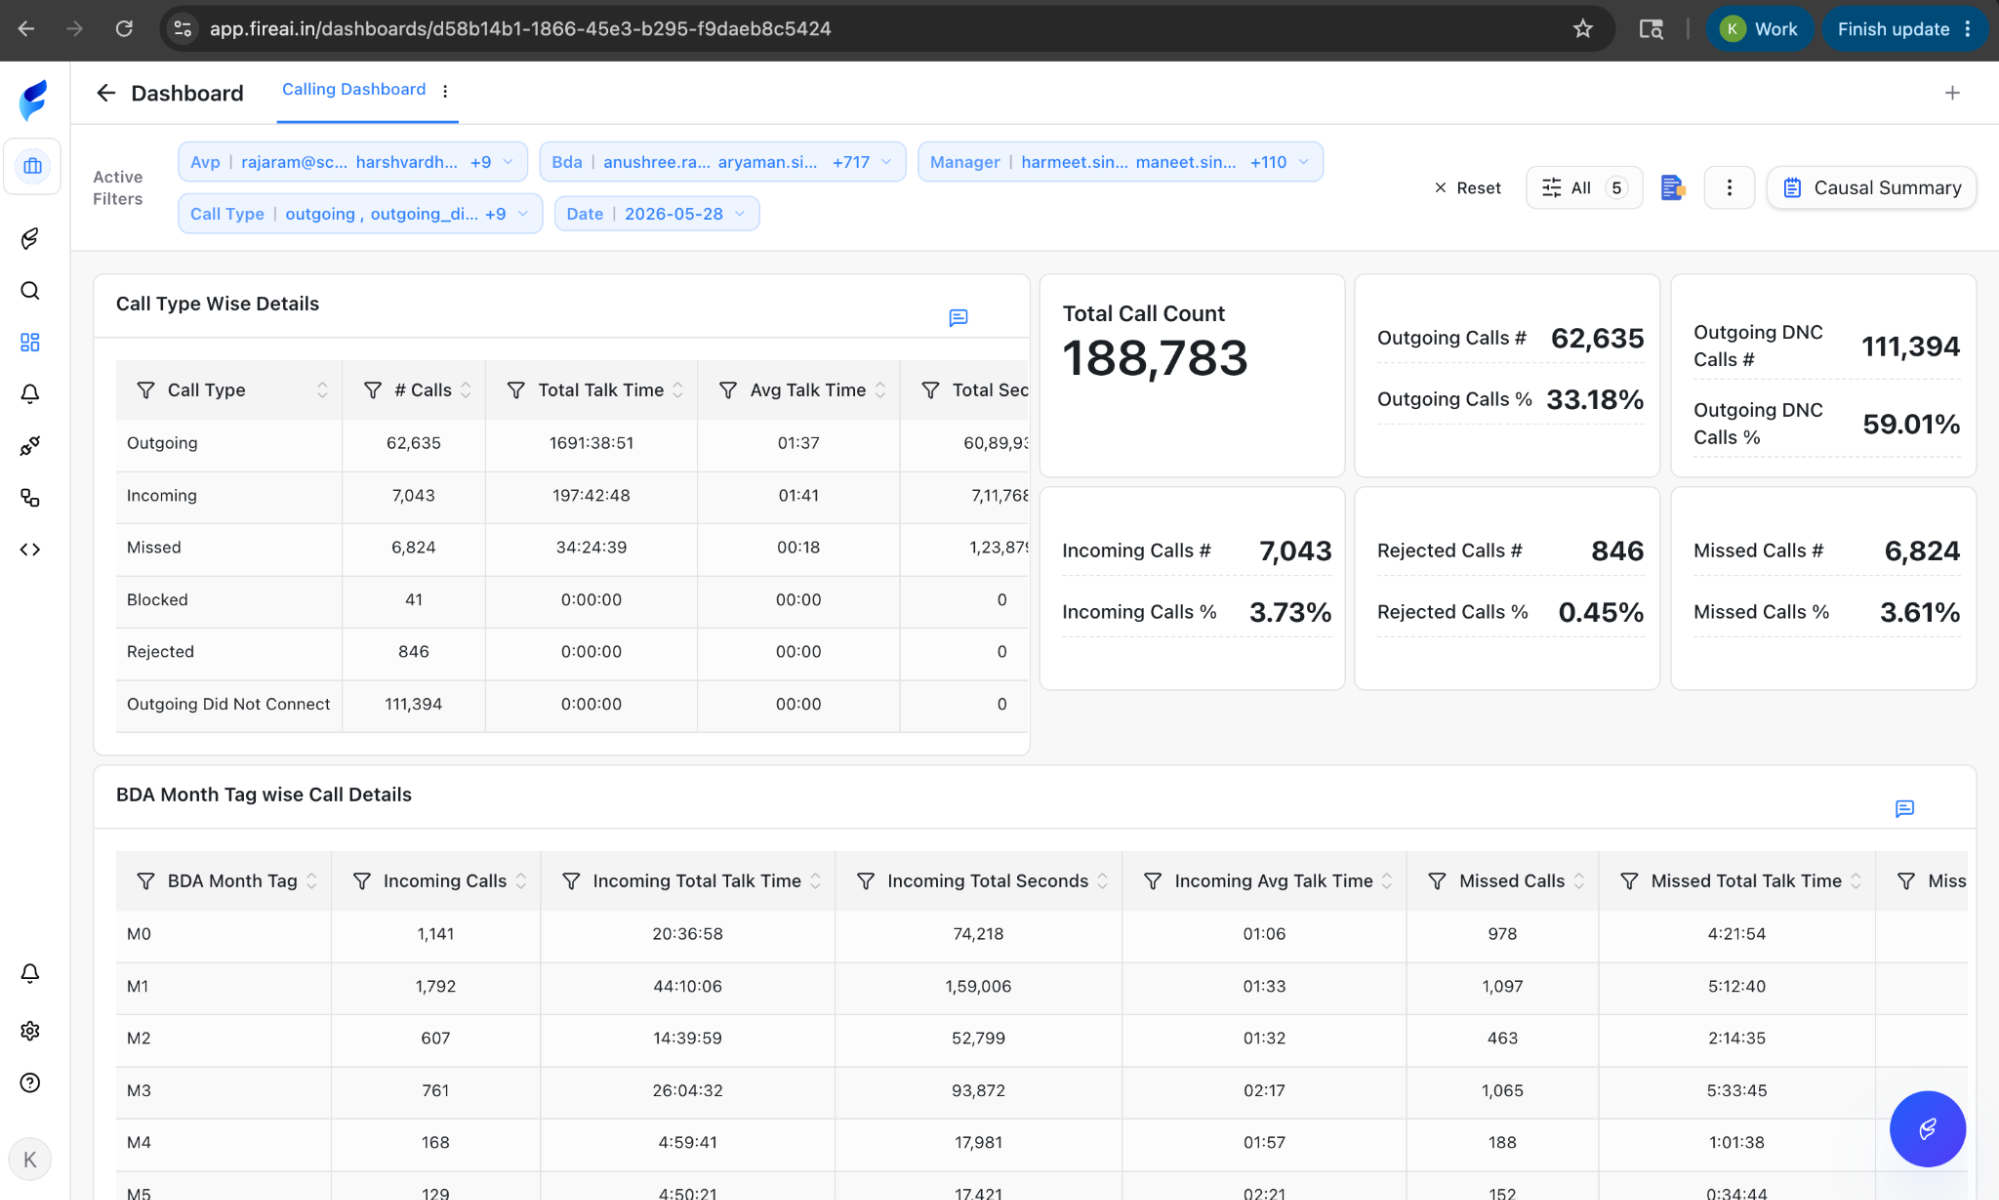This screenshot has width=1999, height=1200.
Task: Click the report document icon beside the All filter
Action: click(x=1673, y=187)
